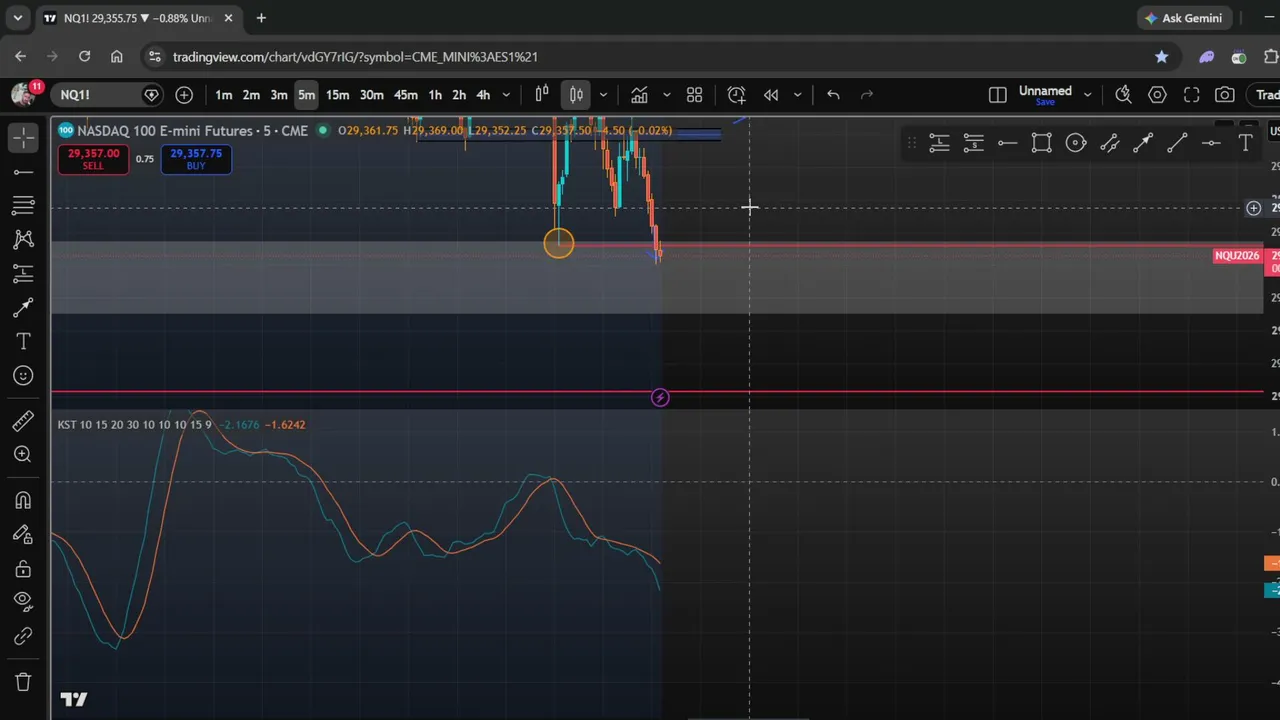
Task: Expand chart style dropdown arrow
Action: click(x=603, y=95)
